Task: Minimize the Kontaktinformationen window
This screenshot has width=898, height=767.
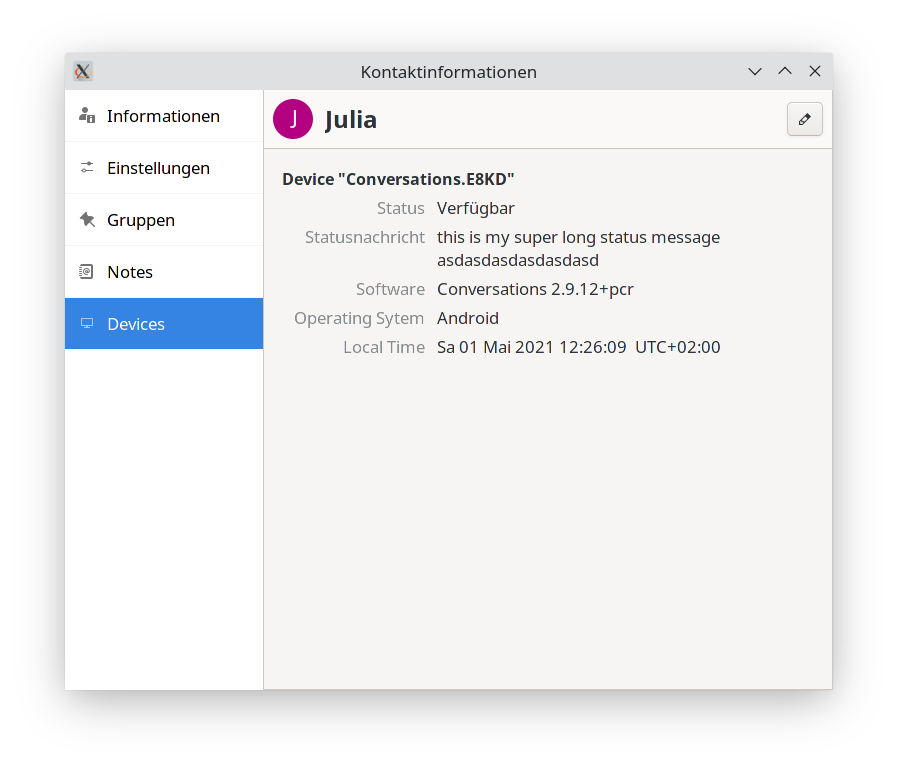Action: click(755, 72)
